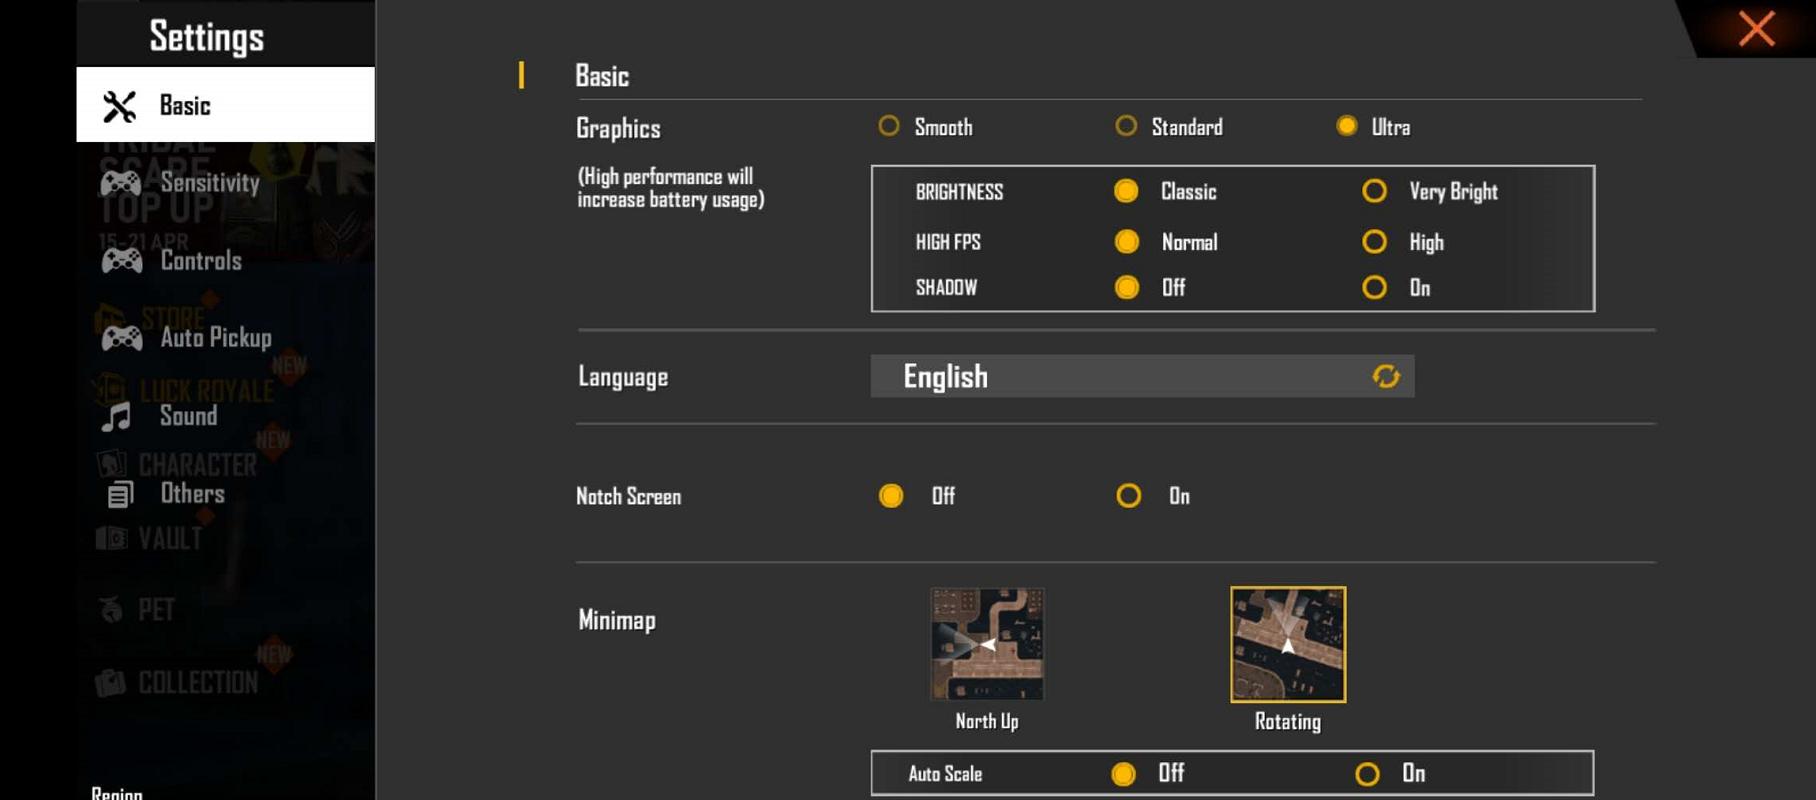The image size is (1816, 800).
Task: Click the gamepad icon beside Sensitivity
Action: pos(121,183)
